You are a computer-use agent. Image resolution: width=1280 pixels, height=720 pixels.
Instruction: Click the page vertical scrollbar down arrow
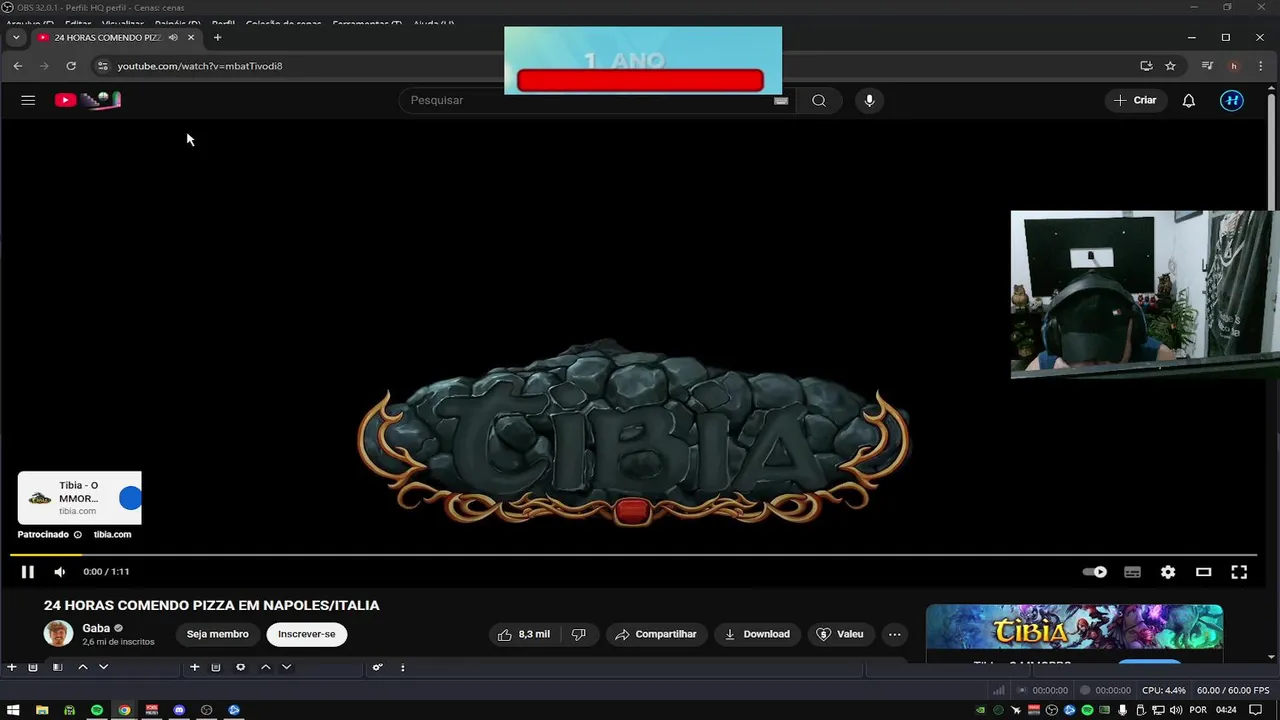pyautogui.click(x=1272, y=657)
